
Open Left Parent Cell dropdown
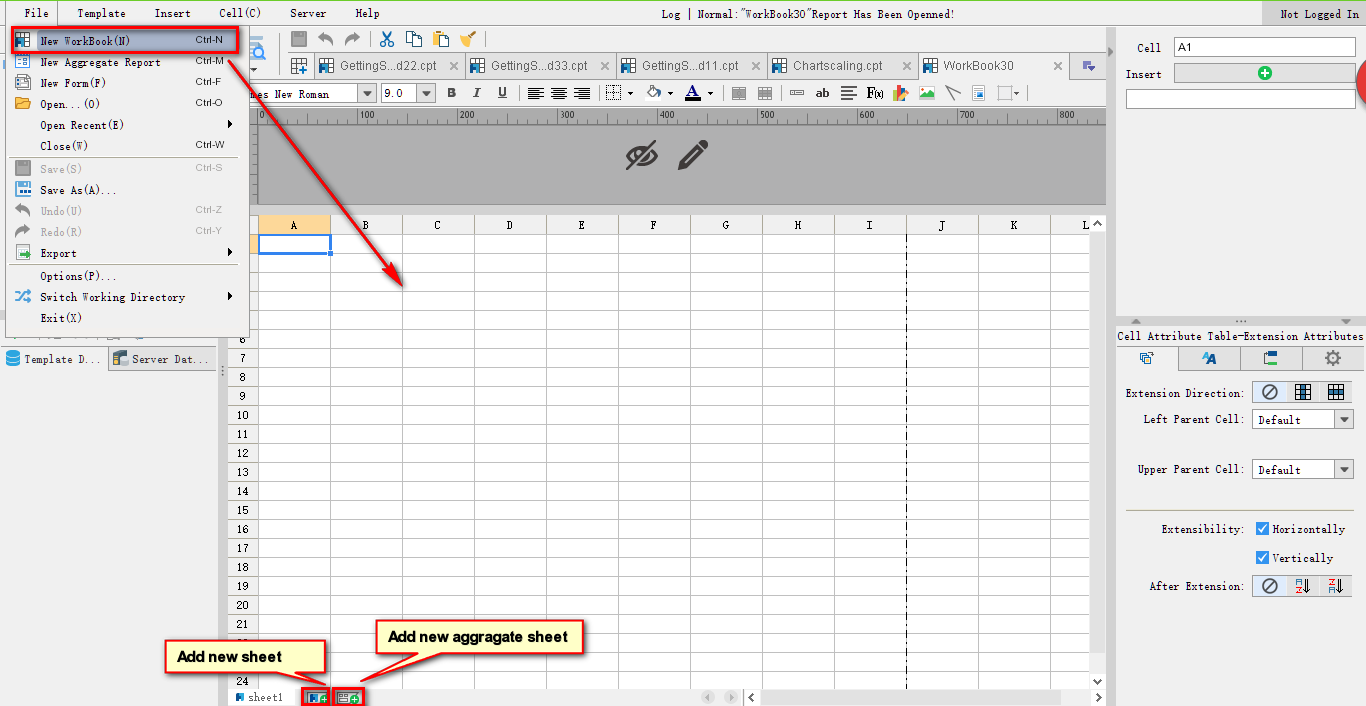1344,420
